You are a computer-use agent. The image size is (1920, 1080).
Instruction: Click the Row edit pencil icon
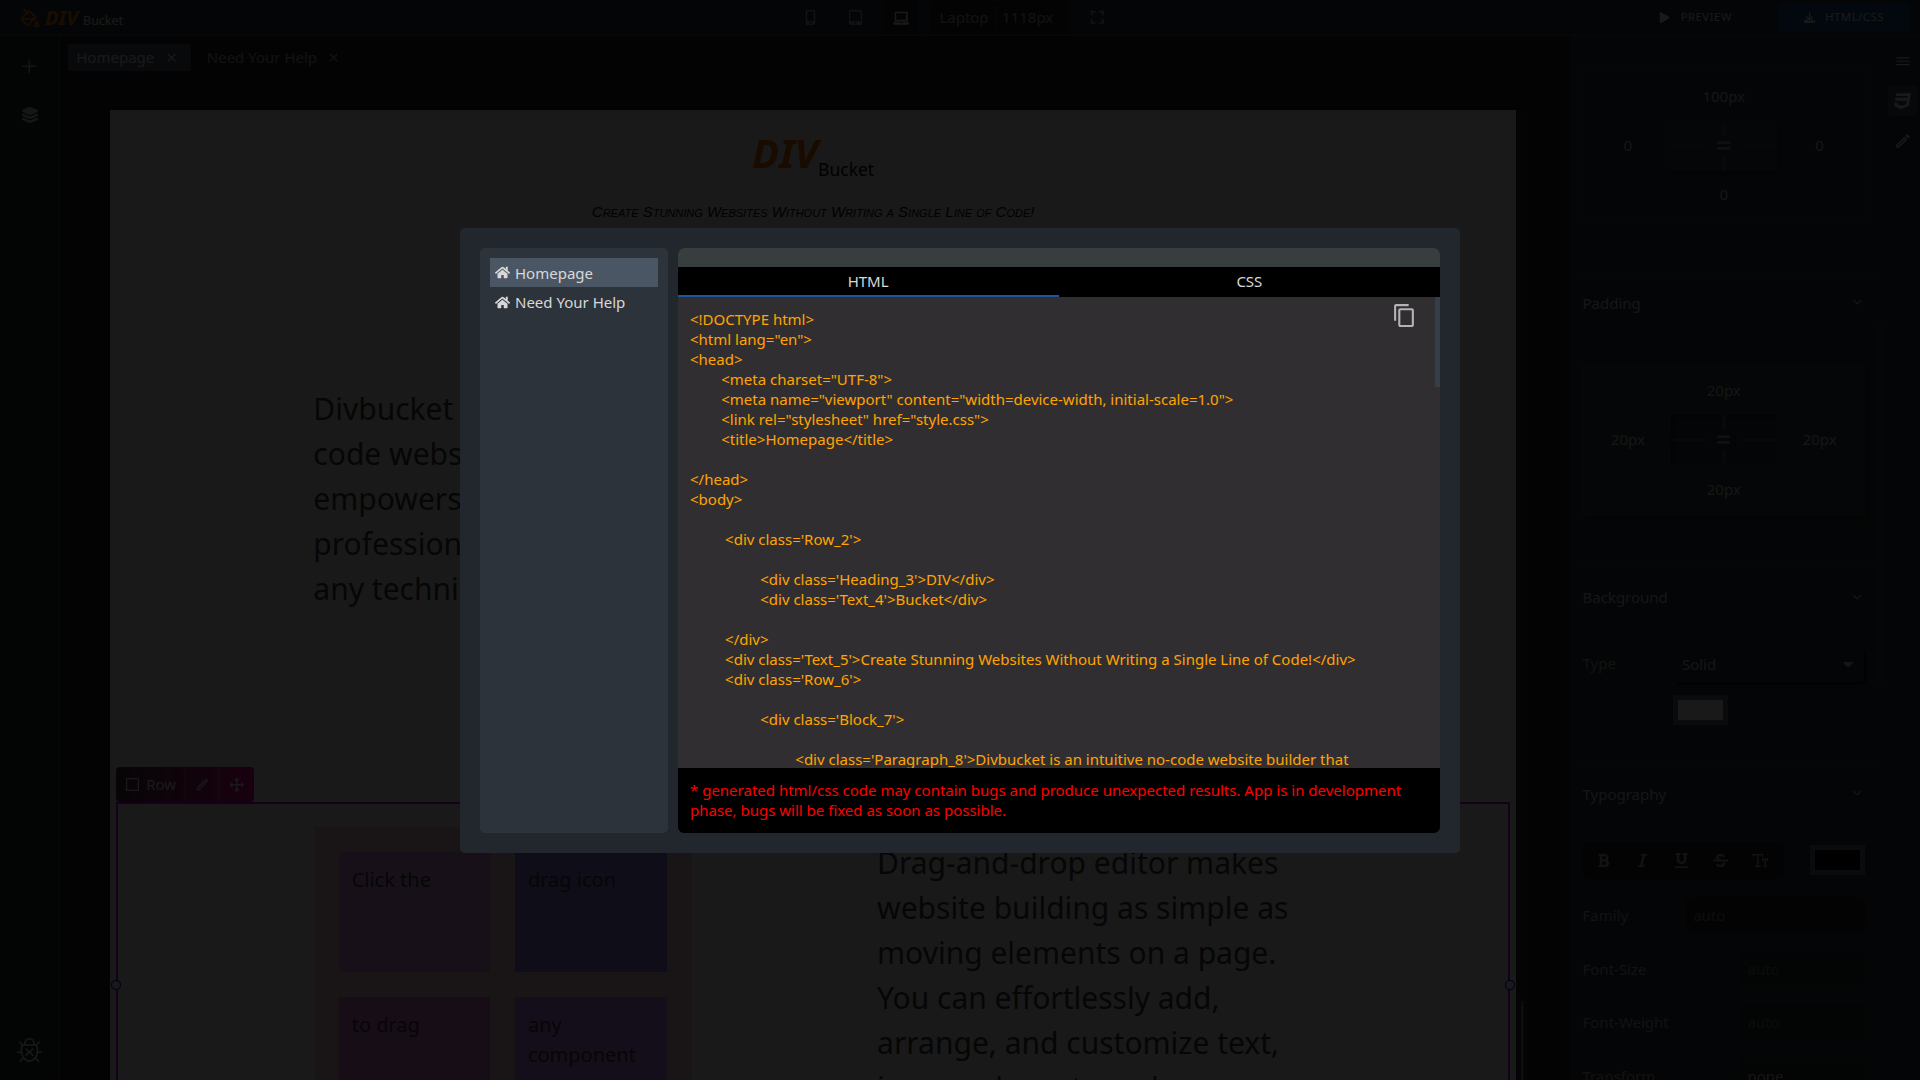(x=202, y=785)
